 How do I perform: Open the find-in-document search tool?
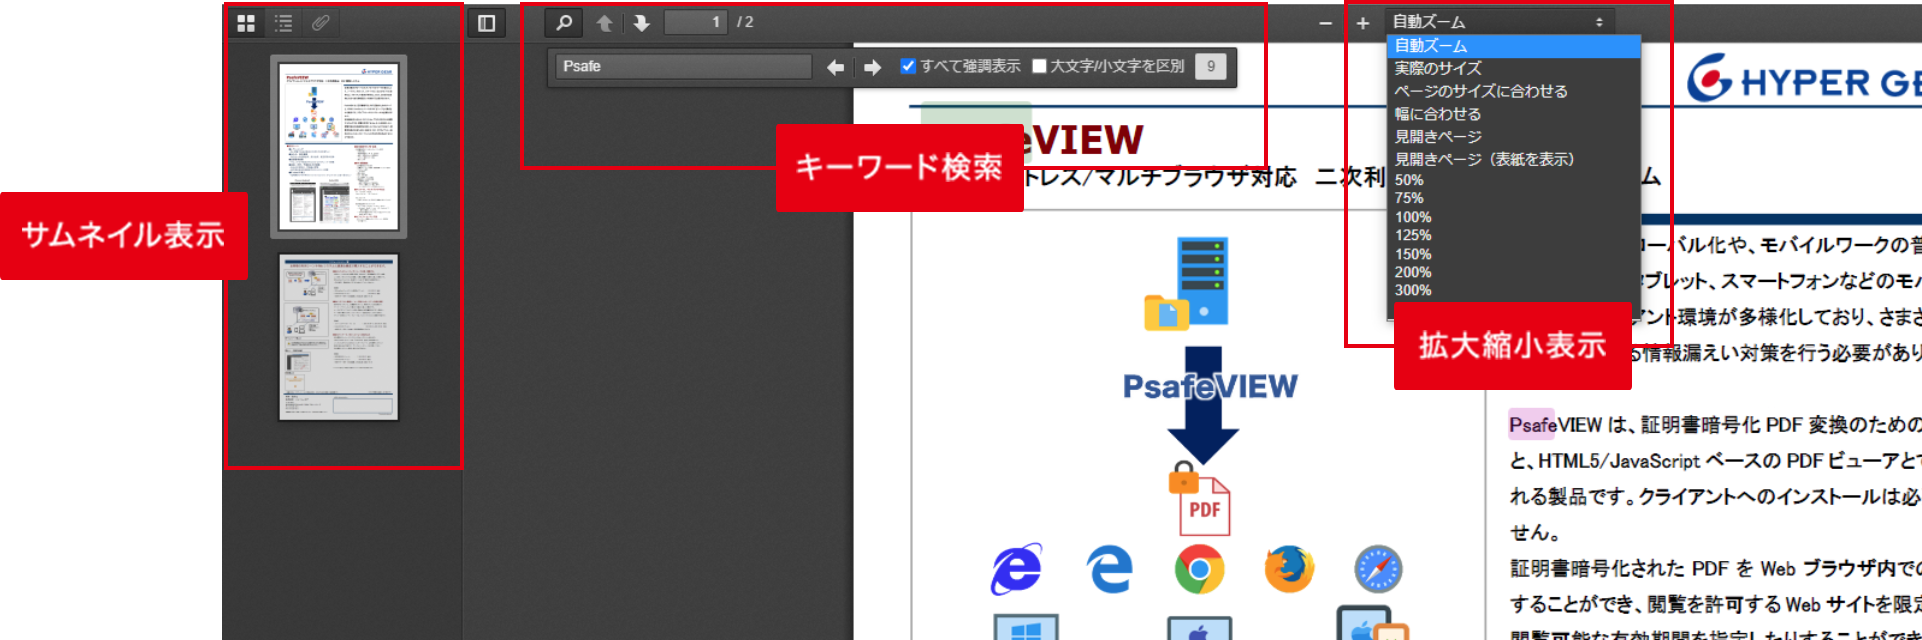pyautogui.click(x=564, y=22)
